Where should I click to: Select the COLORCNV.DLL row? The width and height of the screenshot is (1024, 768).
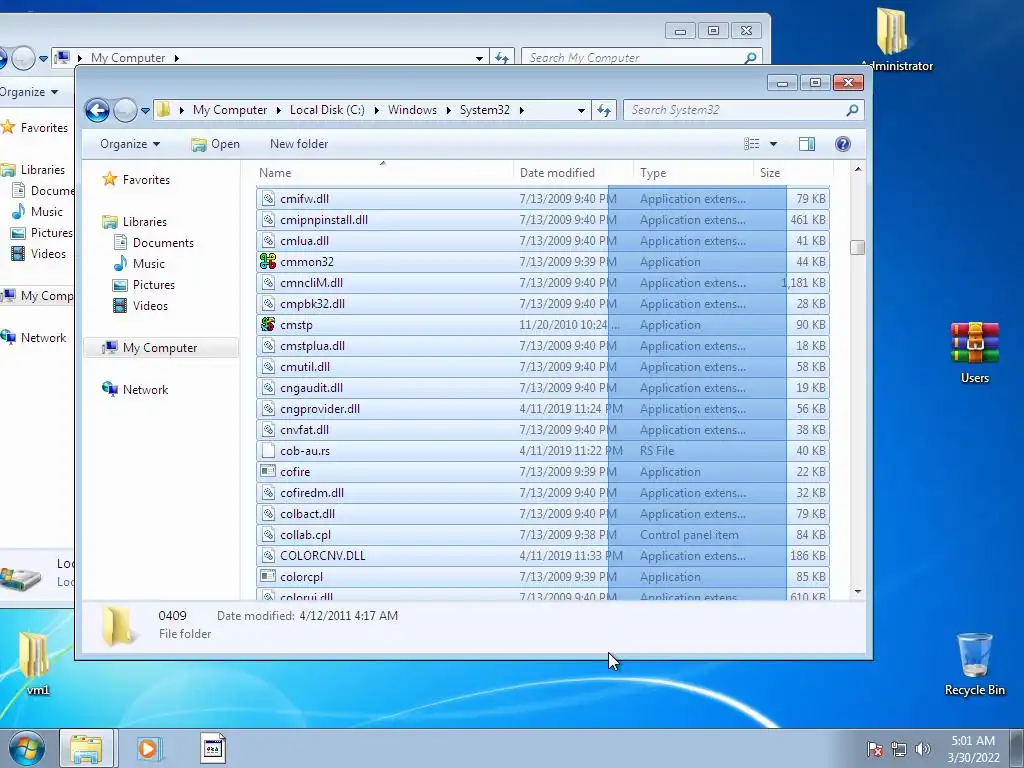[543, 556]
